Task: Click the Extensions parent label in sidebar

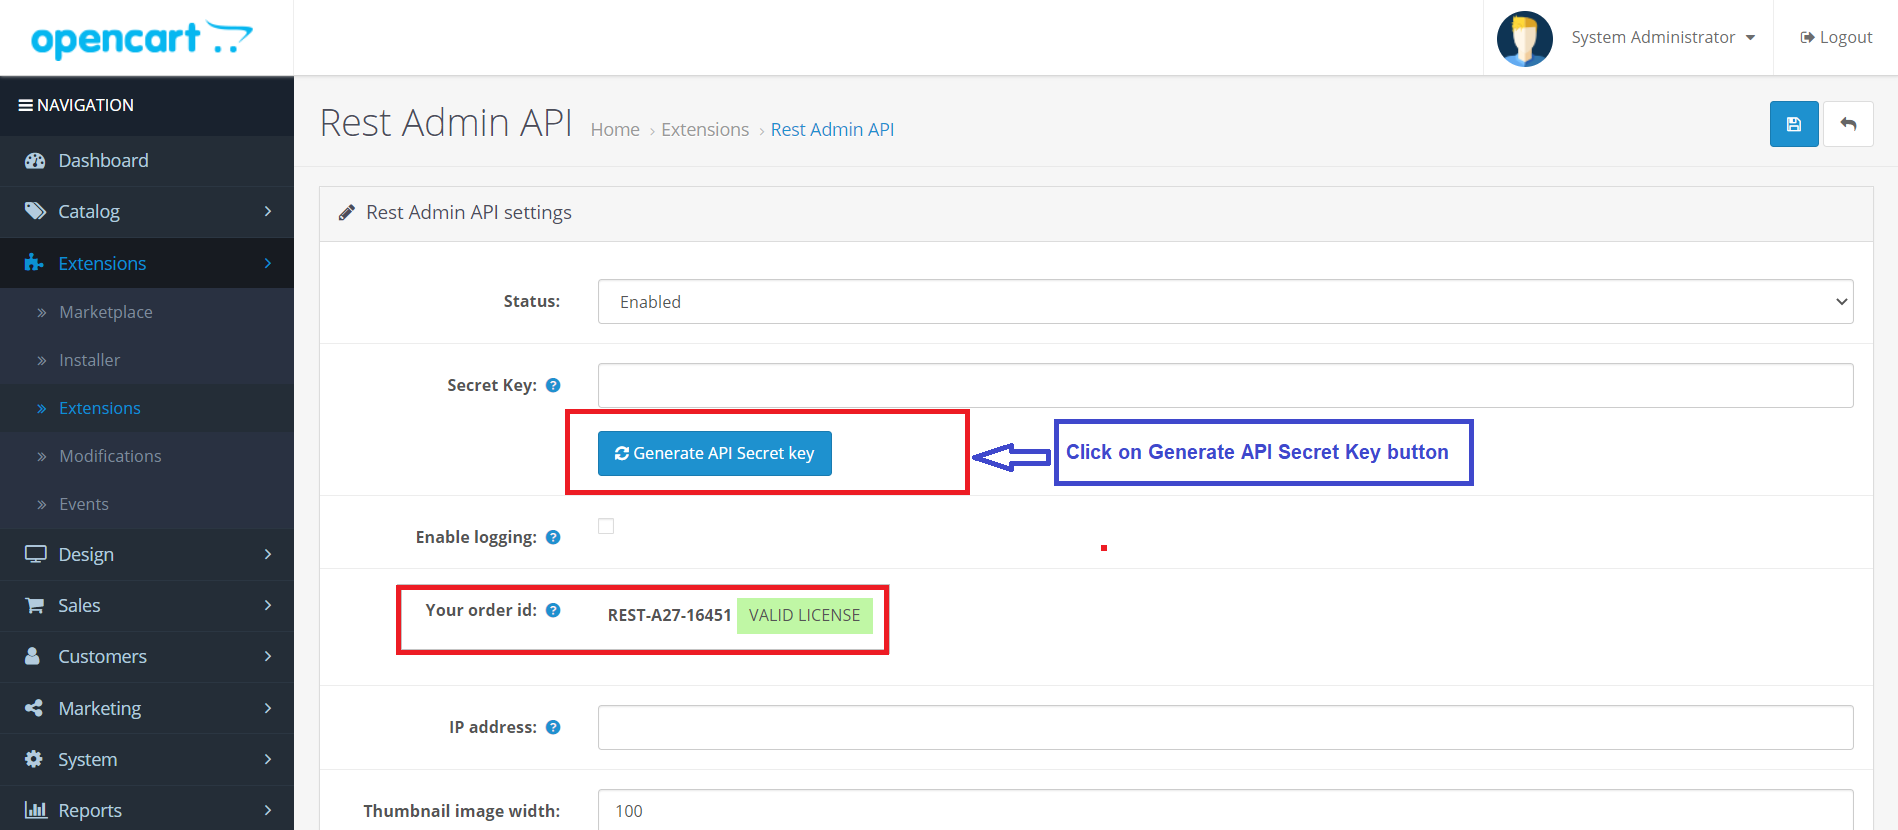Action: (102, 263)
